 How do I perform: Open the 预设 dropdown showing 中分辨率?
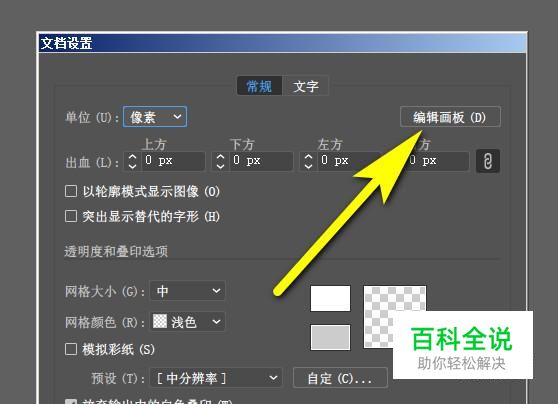coord(216,378)
